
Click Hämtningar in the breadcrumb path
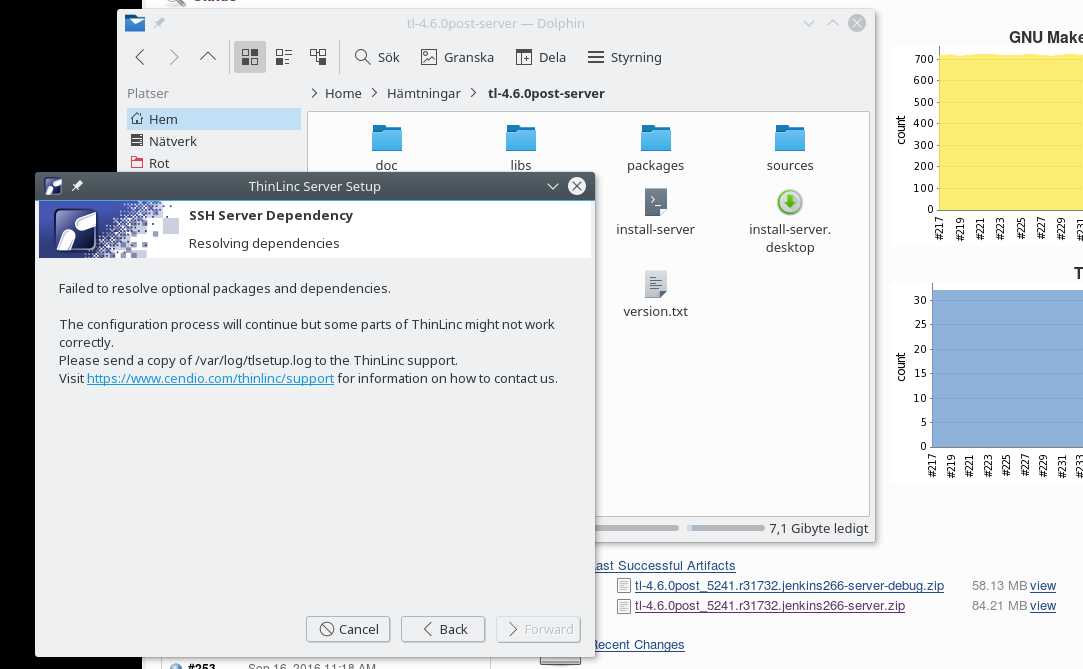[x=423, y=93]
